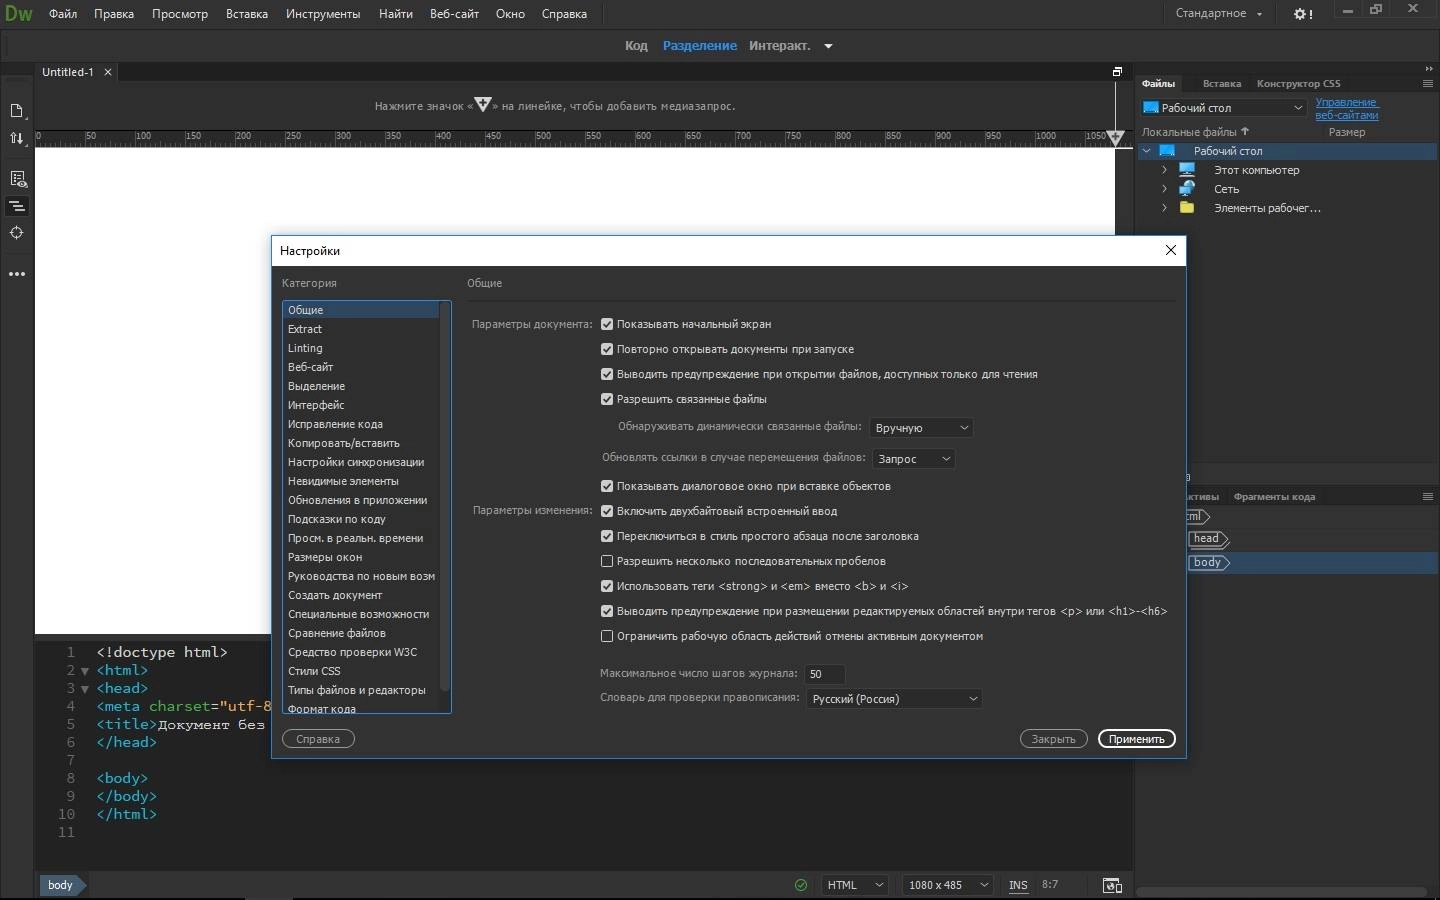Screen dimensions: 1440x900
Task: Click the category list vertical scrollbar
Action: 445,495
